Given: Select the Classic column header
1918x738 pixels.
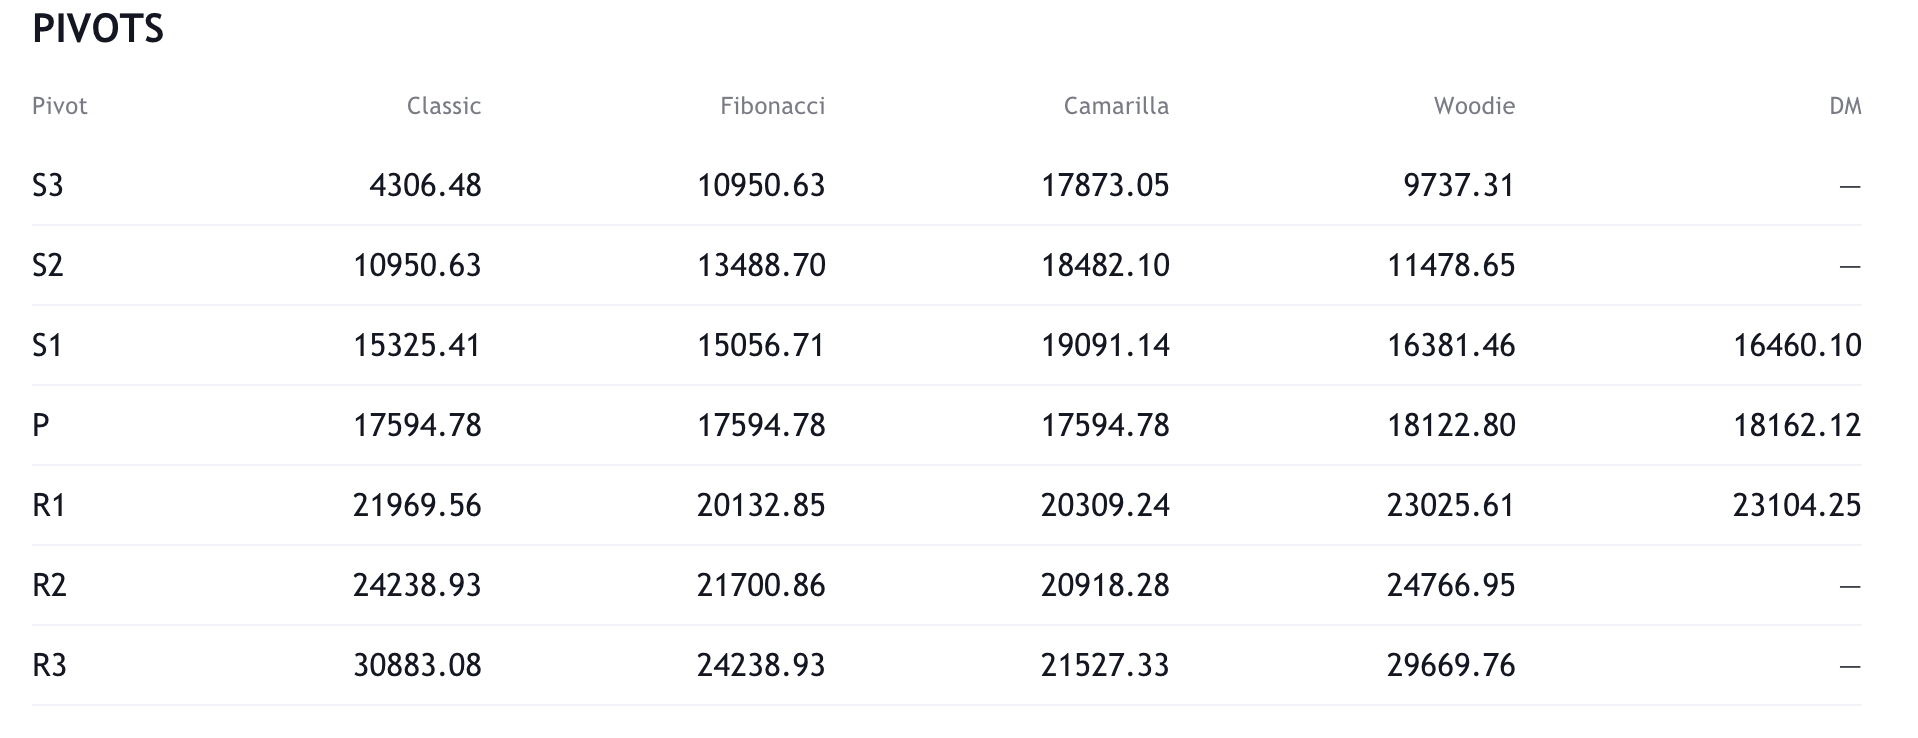Looking at the screenshot, I should tap(444, 106).
